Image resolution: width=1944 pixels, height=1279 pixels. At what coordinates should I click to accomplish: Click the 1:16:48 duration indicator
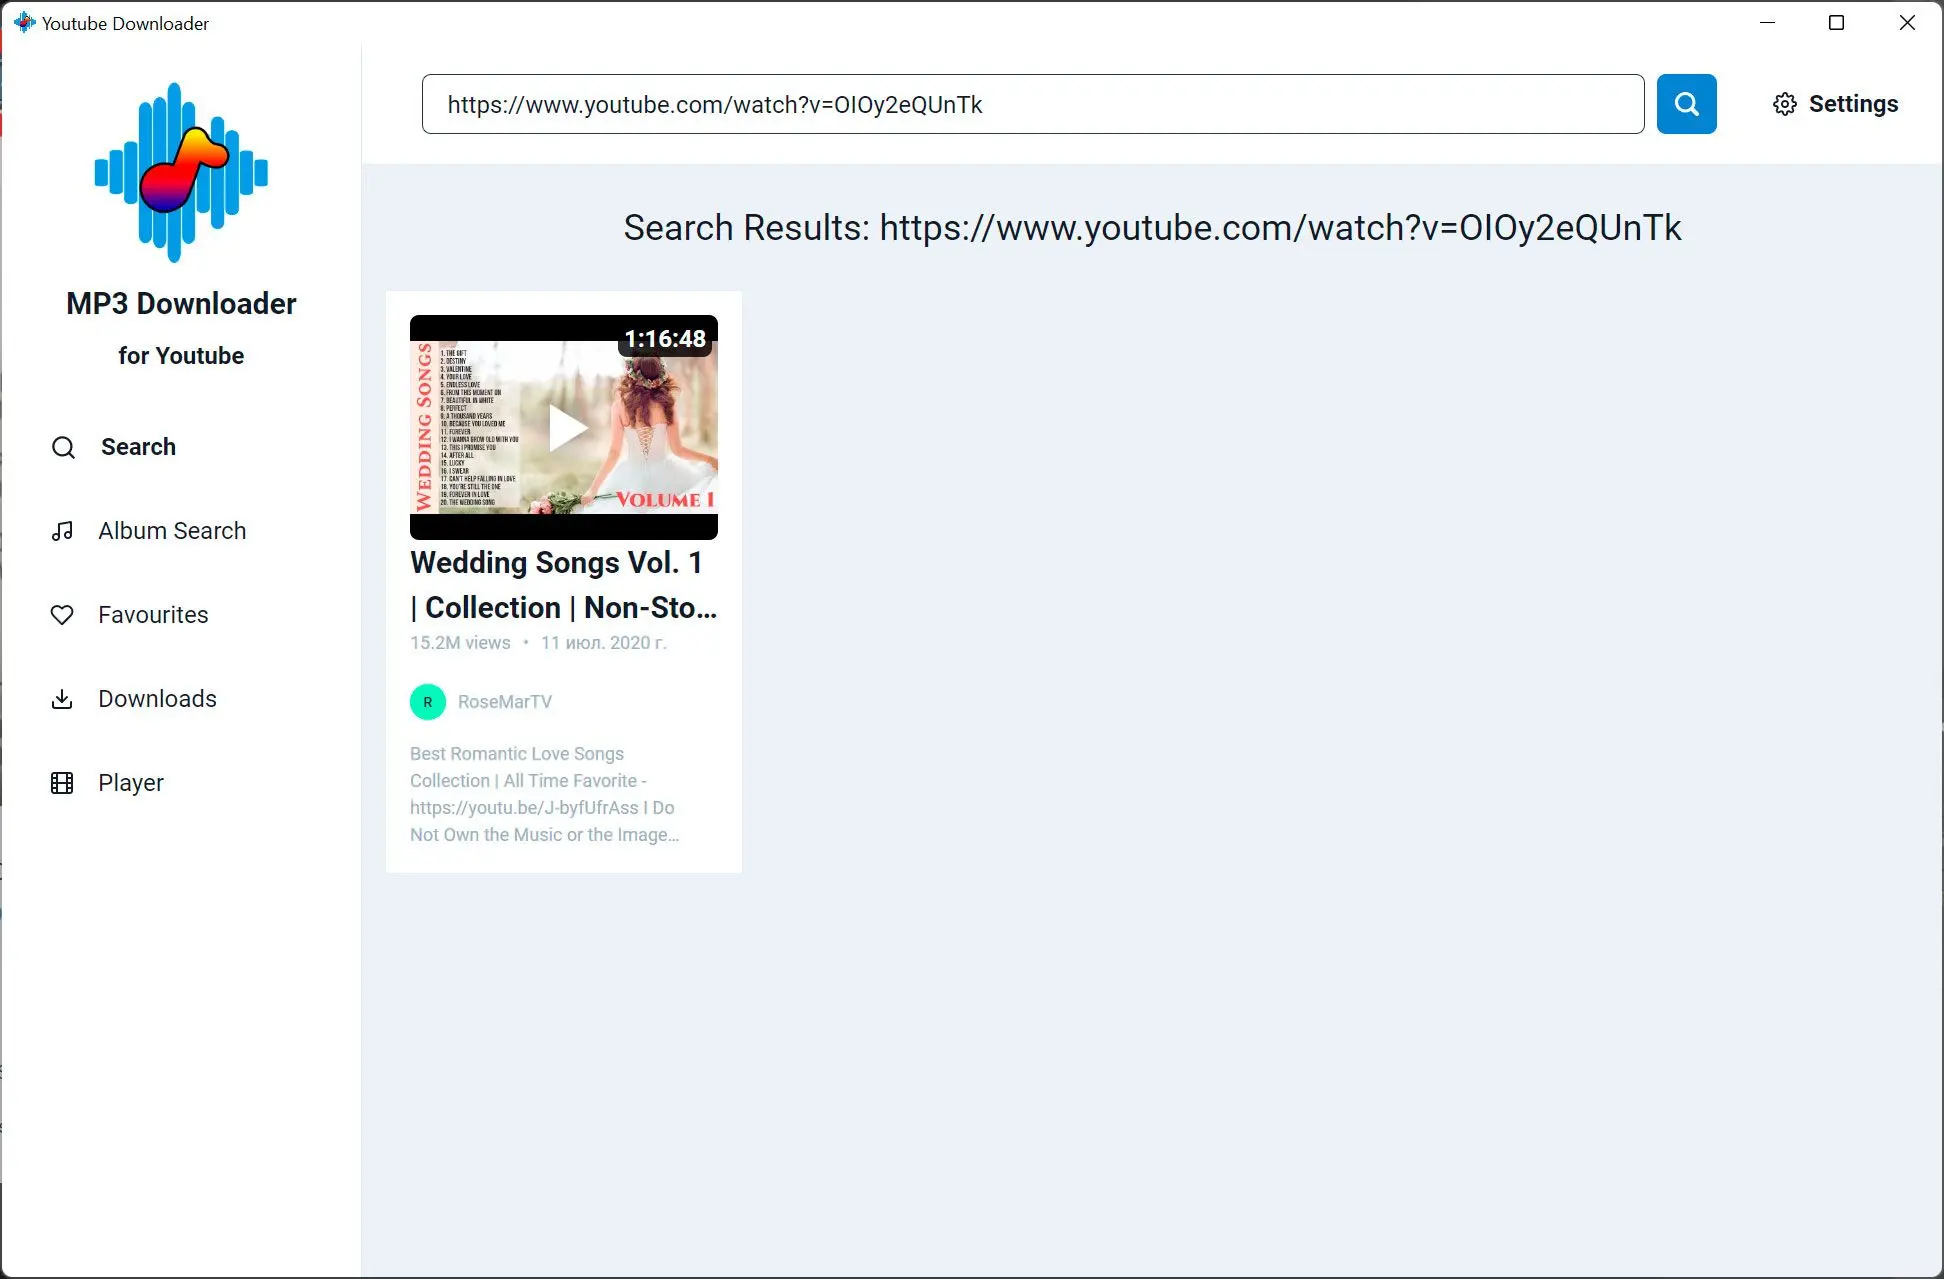coord(662,338)
